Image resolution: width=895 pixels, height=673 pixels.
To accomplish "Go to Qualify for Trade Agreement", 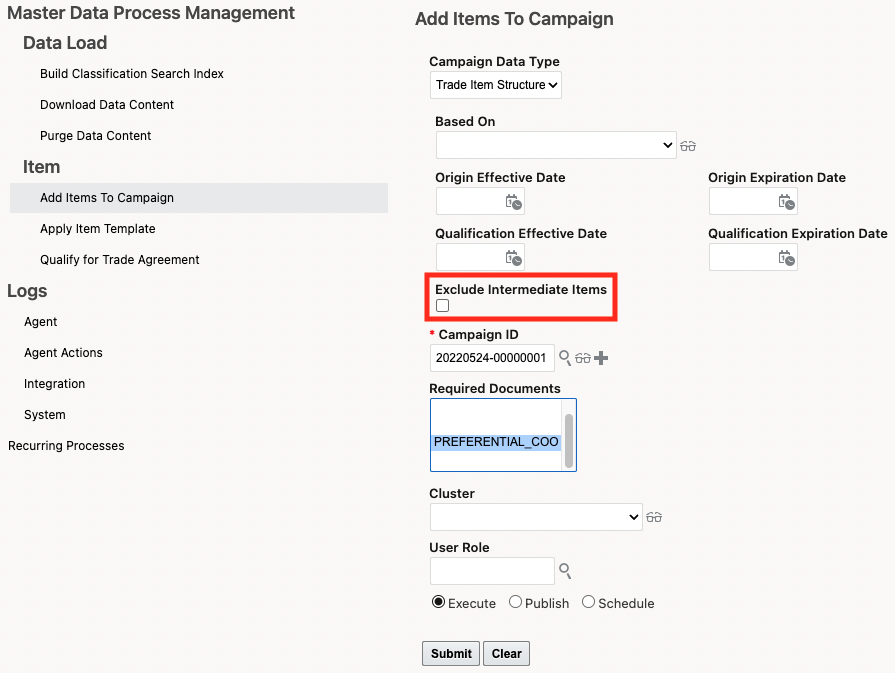I will pyautogui.click(x=120, y=260).
